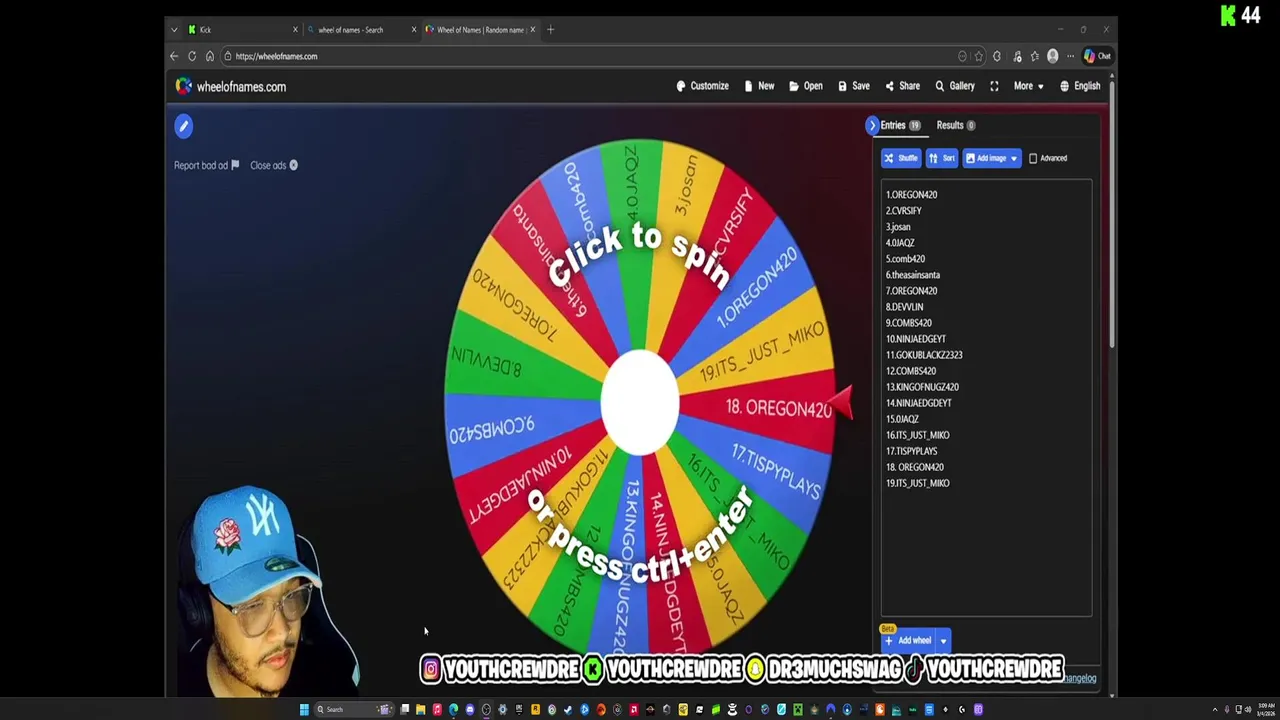Shuffle the wheel entries

tap(901, 158)
